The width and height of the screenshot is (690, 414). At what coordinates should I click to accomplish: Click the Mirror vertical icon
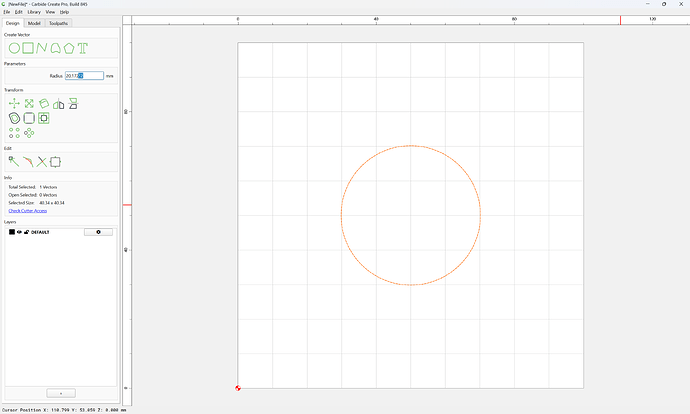tap(73, 103)
